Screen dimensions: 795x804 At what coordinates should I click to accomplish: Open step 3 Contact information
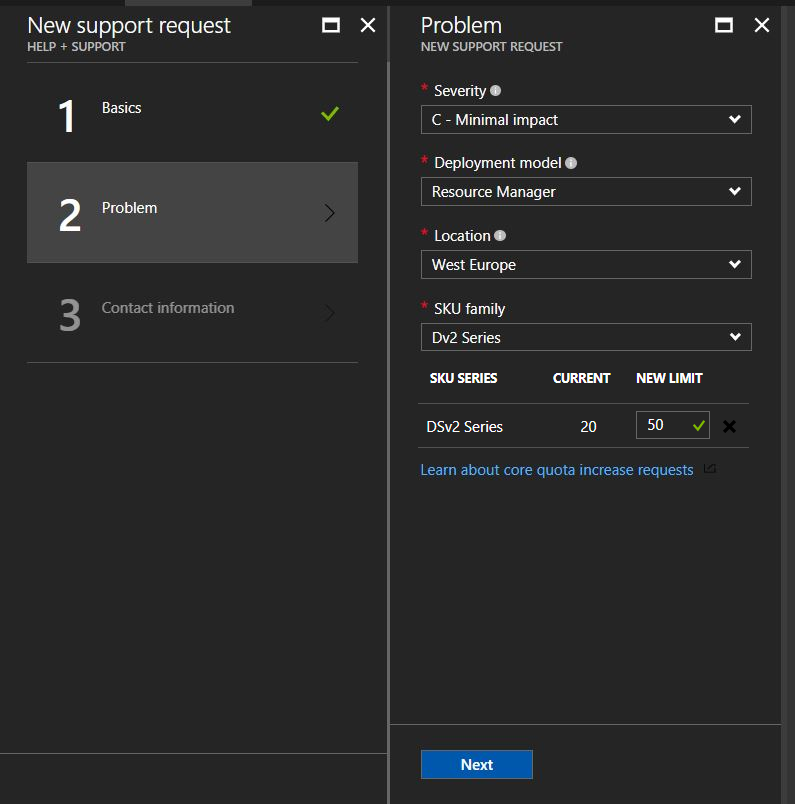[x=192, y=312]
